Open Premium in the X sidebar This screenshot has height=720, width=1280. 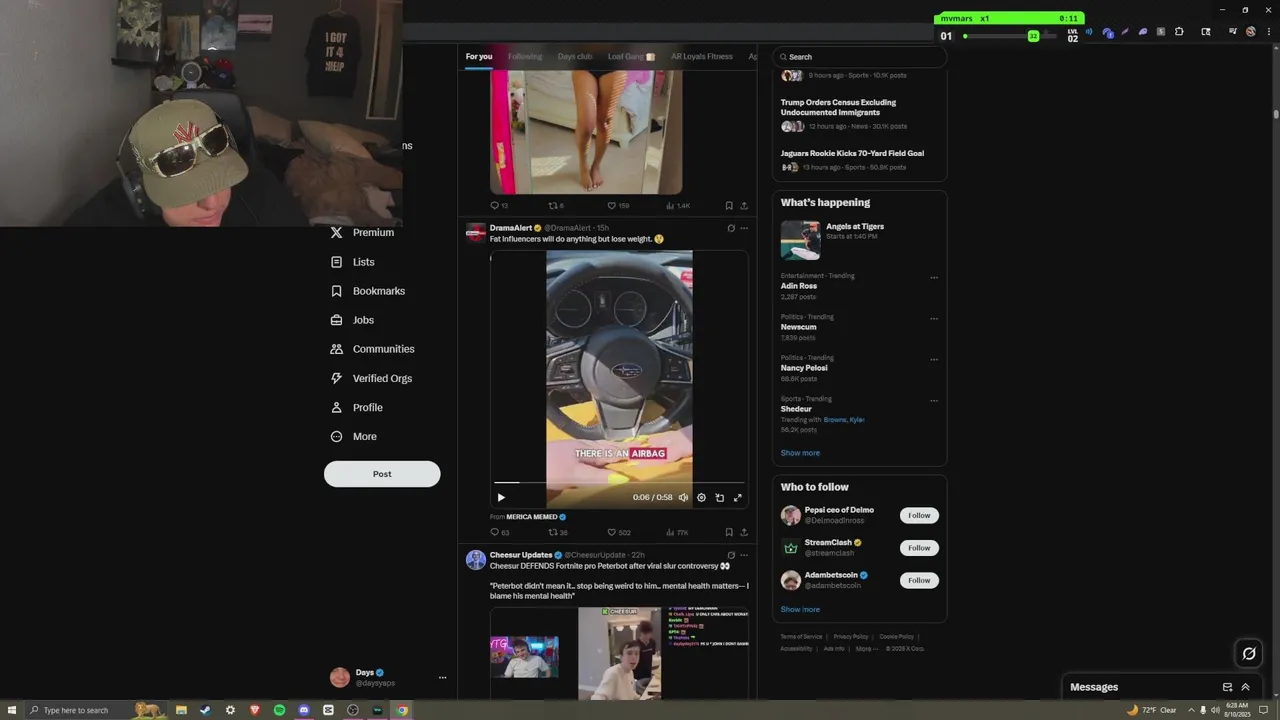coord(362,232)
